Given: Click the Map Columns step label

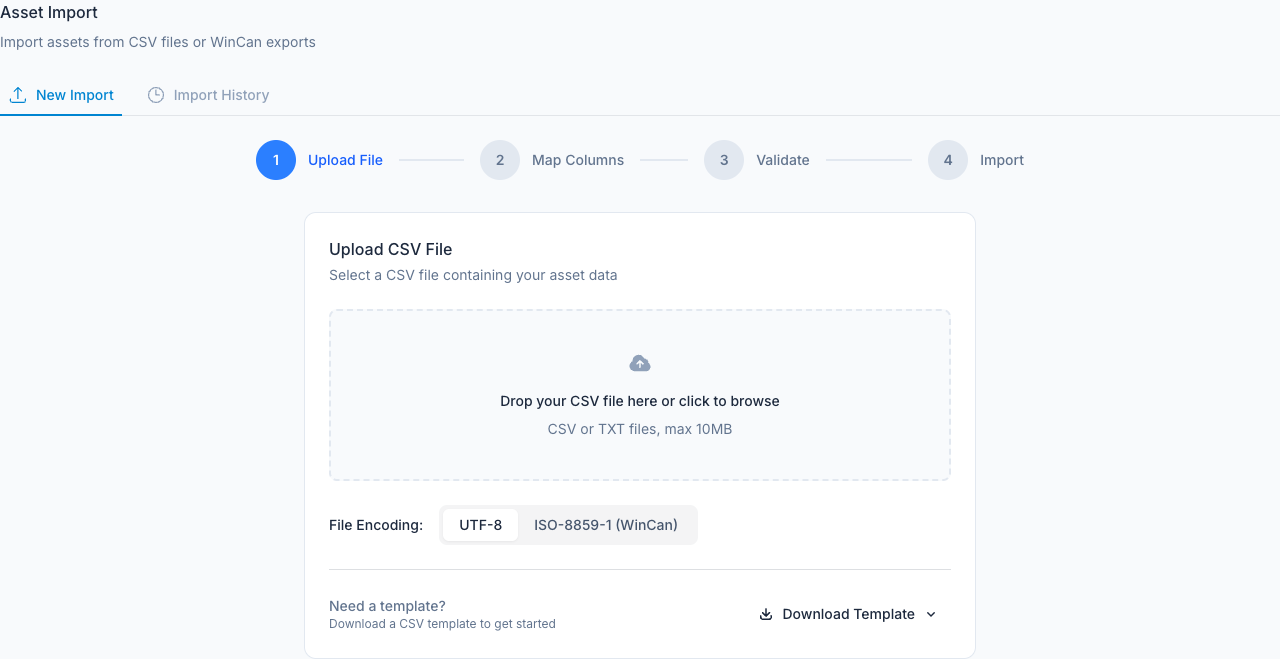Looking at the screenshot, I should click(578, 160).
